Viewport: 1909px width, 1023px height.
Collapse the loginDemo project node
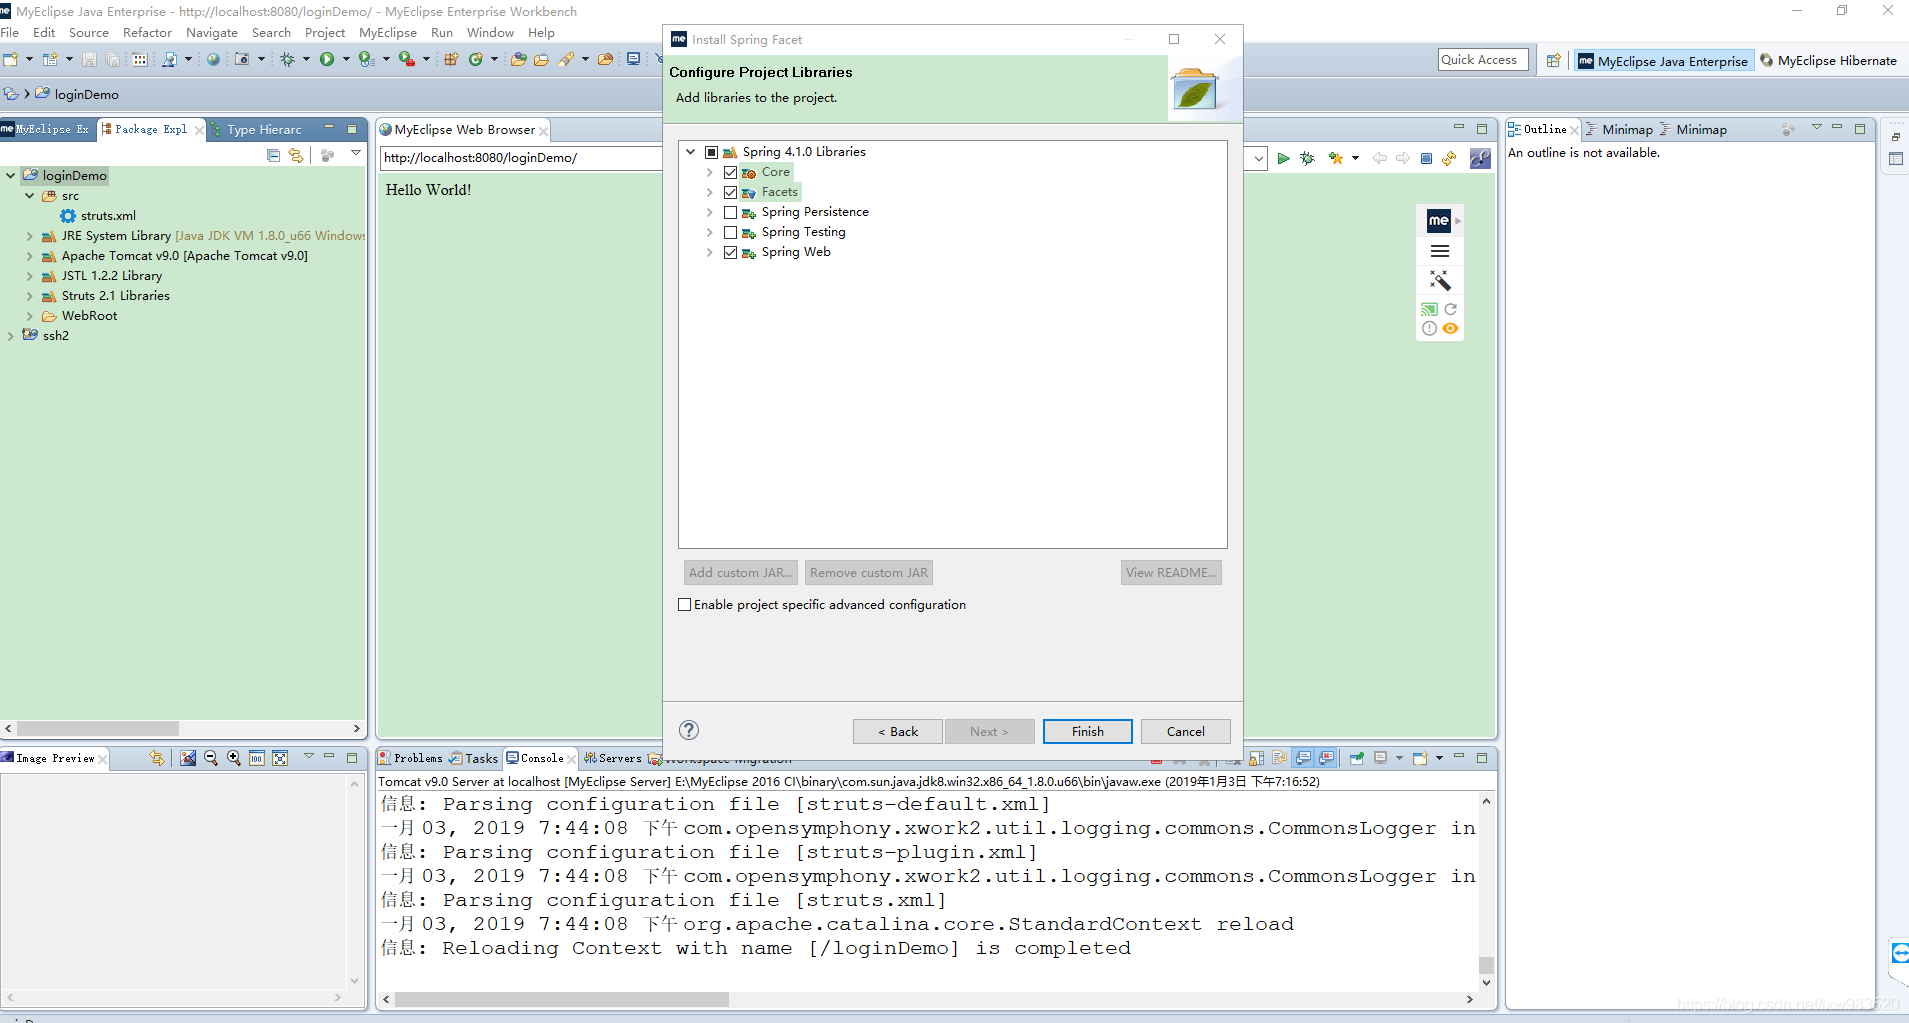(11, 176)
